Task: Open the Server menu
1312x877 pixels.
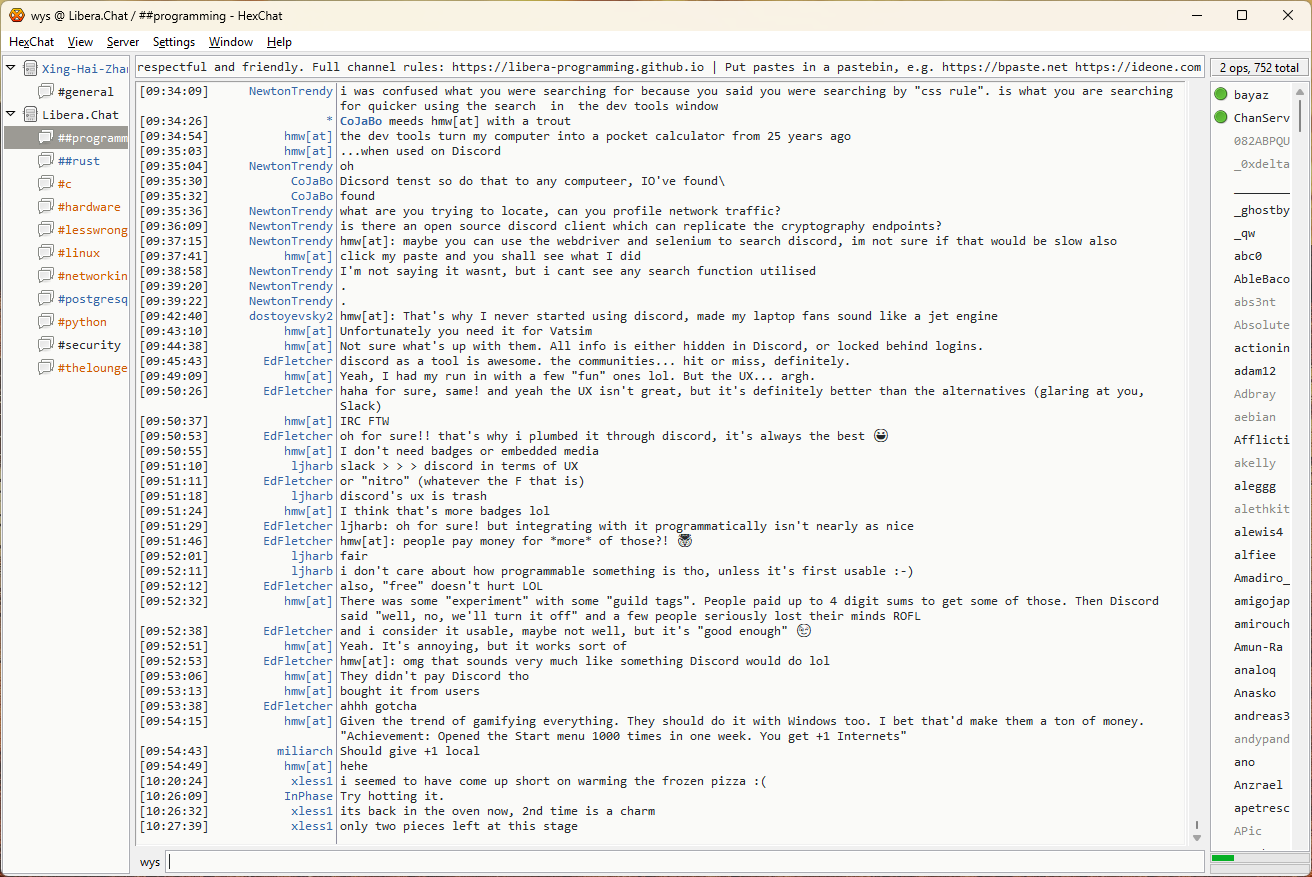Action: point(123,42)
